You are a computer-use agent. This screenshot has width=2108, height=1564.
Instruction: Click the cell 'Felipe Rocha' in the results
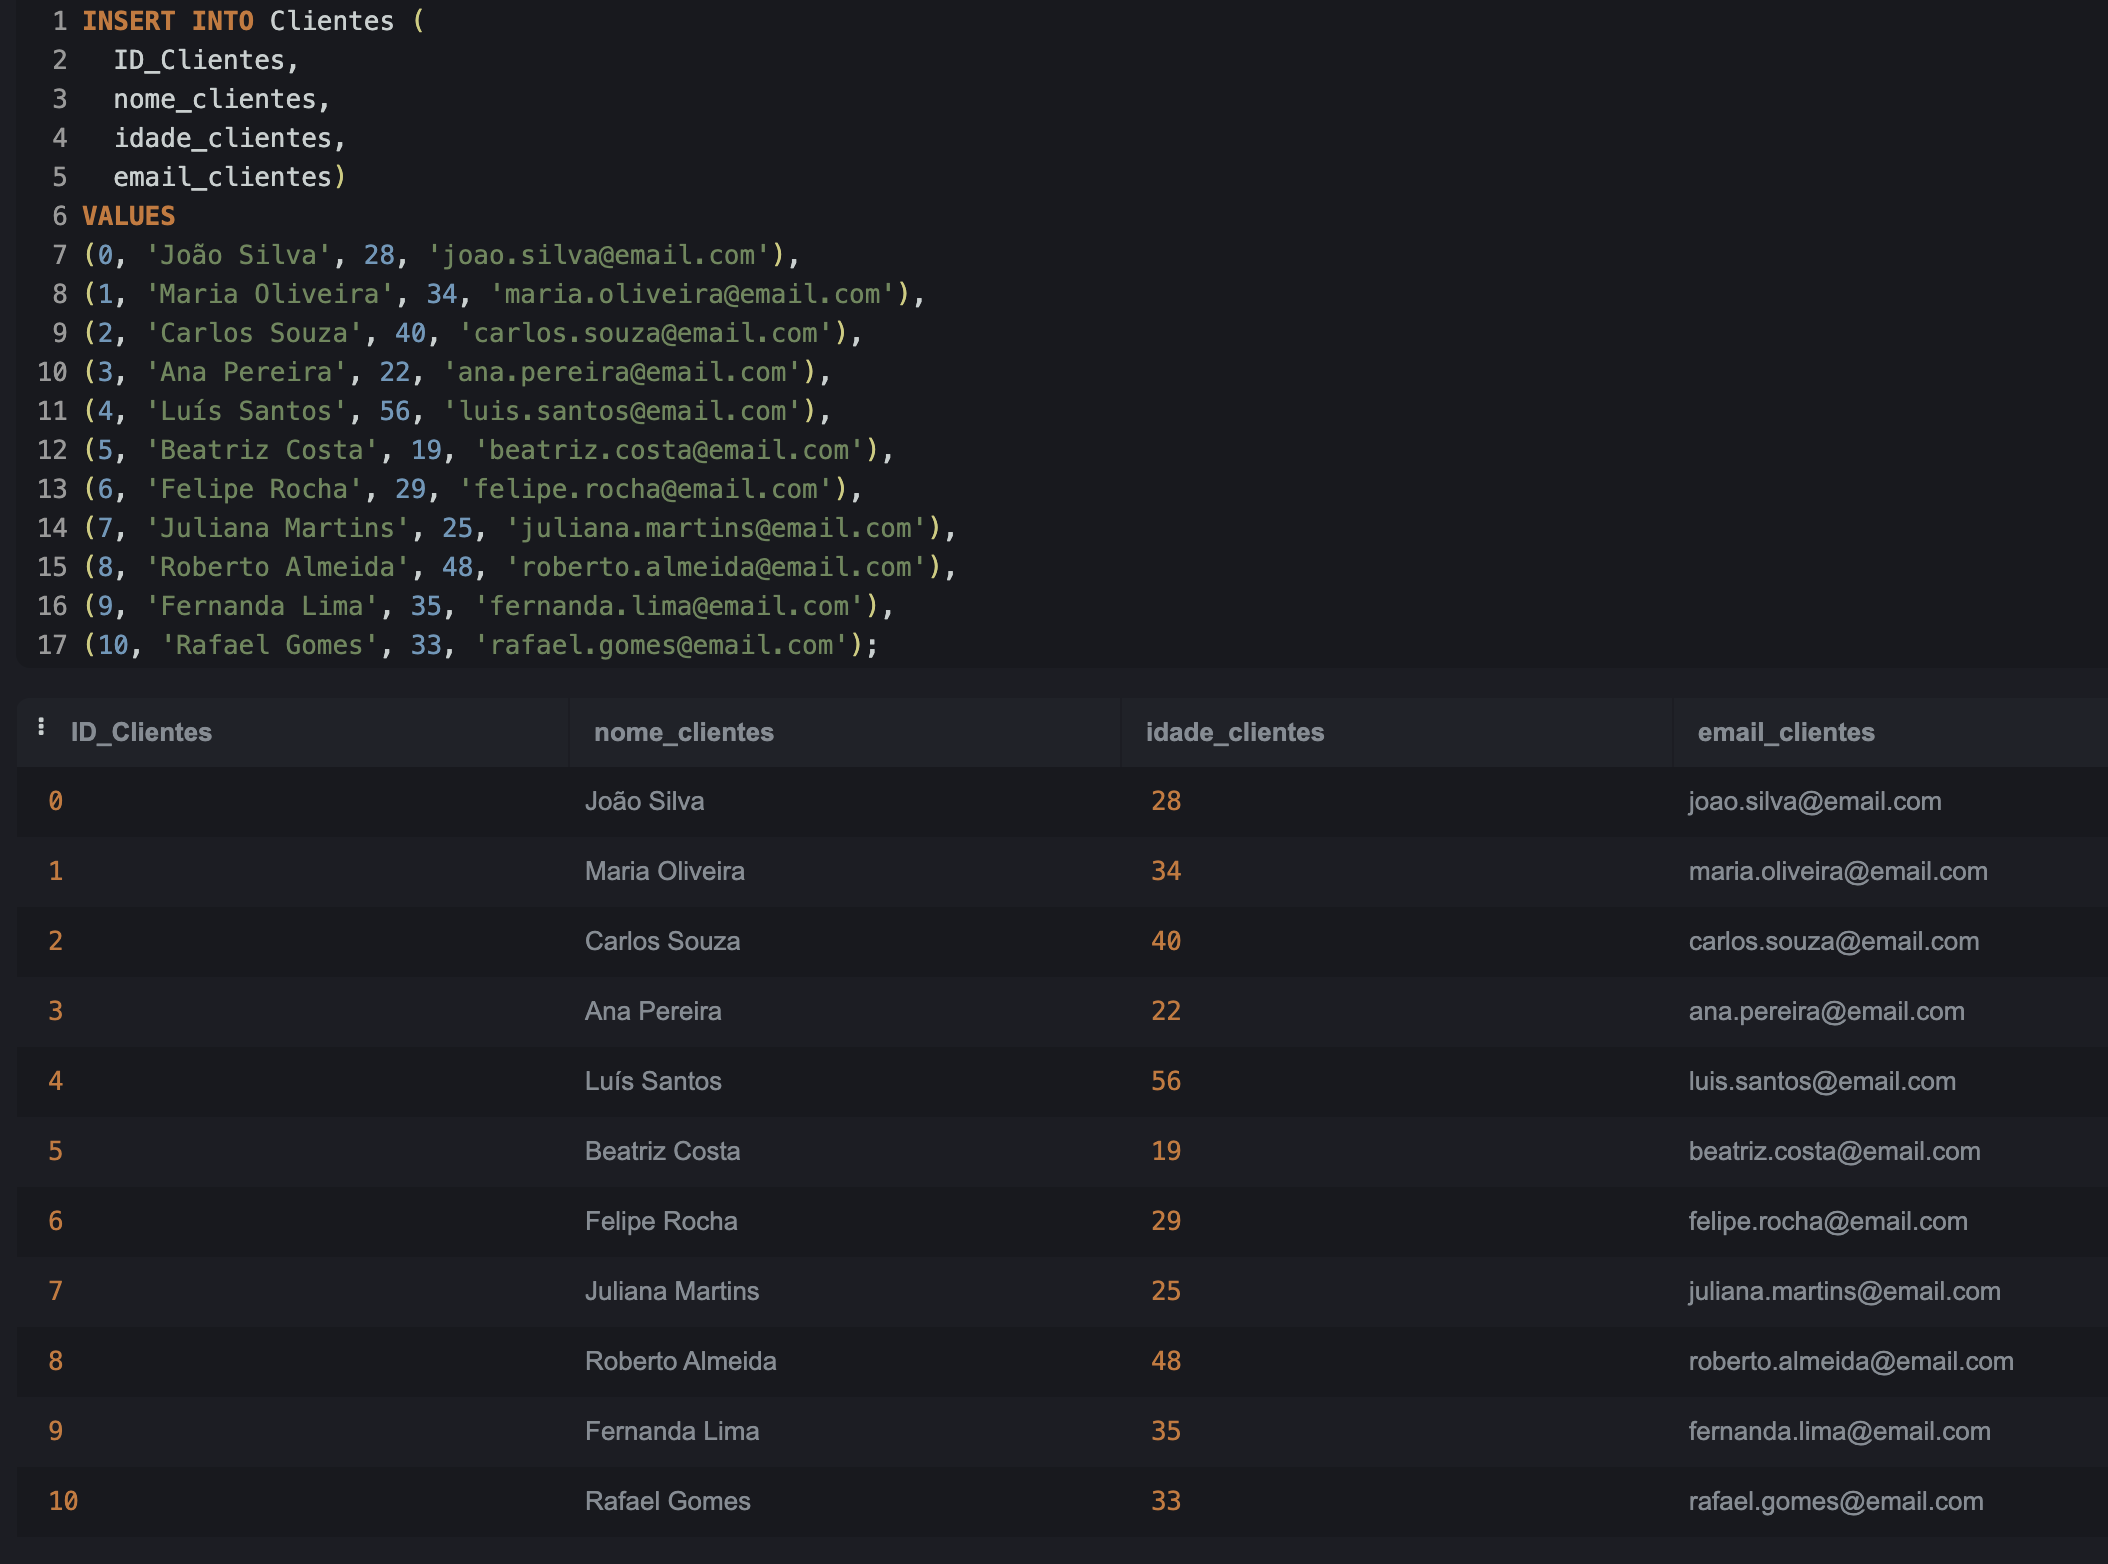[x=661, y=1221]
